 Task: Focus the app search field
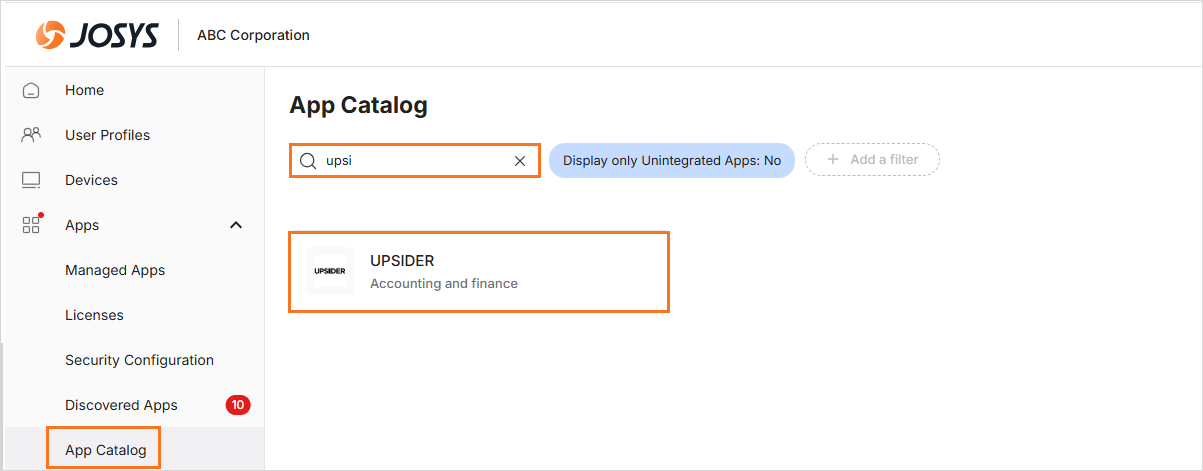tap(415, 160)
